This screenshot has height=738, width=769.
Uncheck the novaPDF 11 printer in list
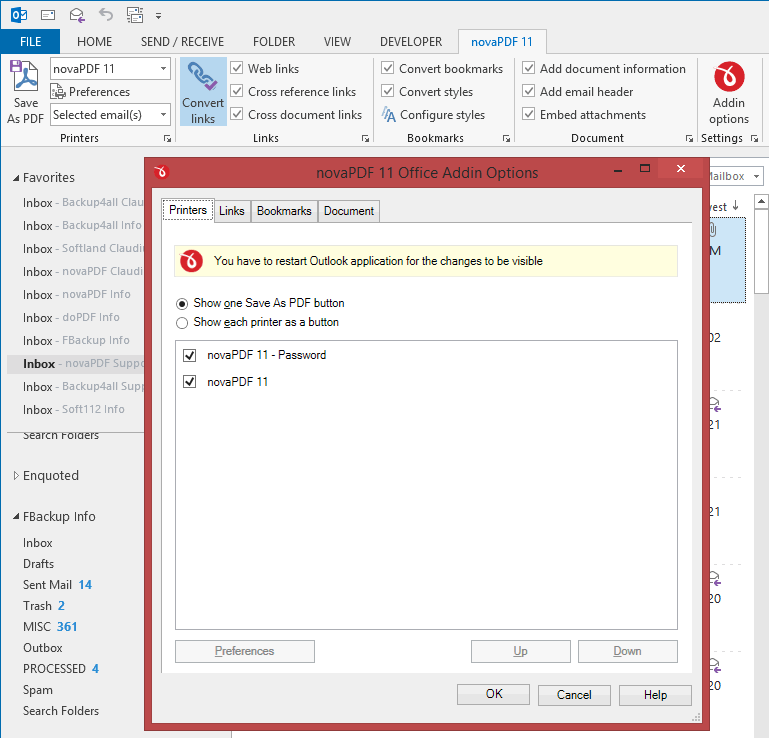tap(189, 382)
